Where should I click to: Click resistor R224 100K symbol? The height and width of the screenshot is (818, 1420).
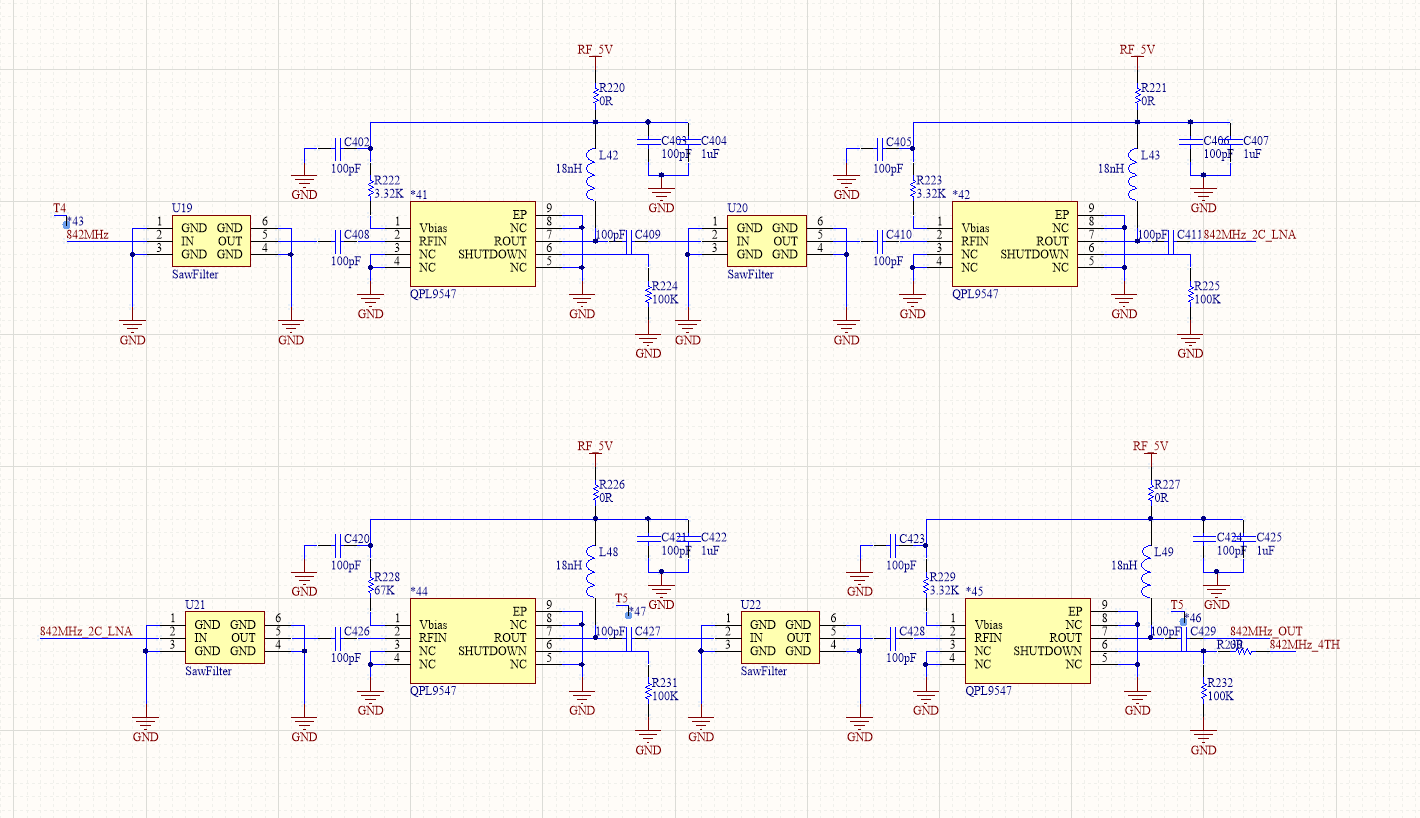[649, 292]
